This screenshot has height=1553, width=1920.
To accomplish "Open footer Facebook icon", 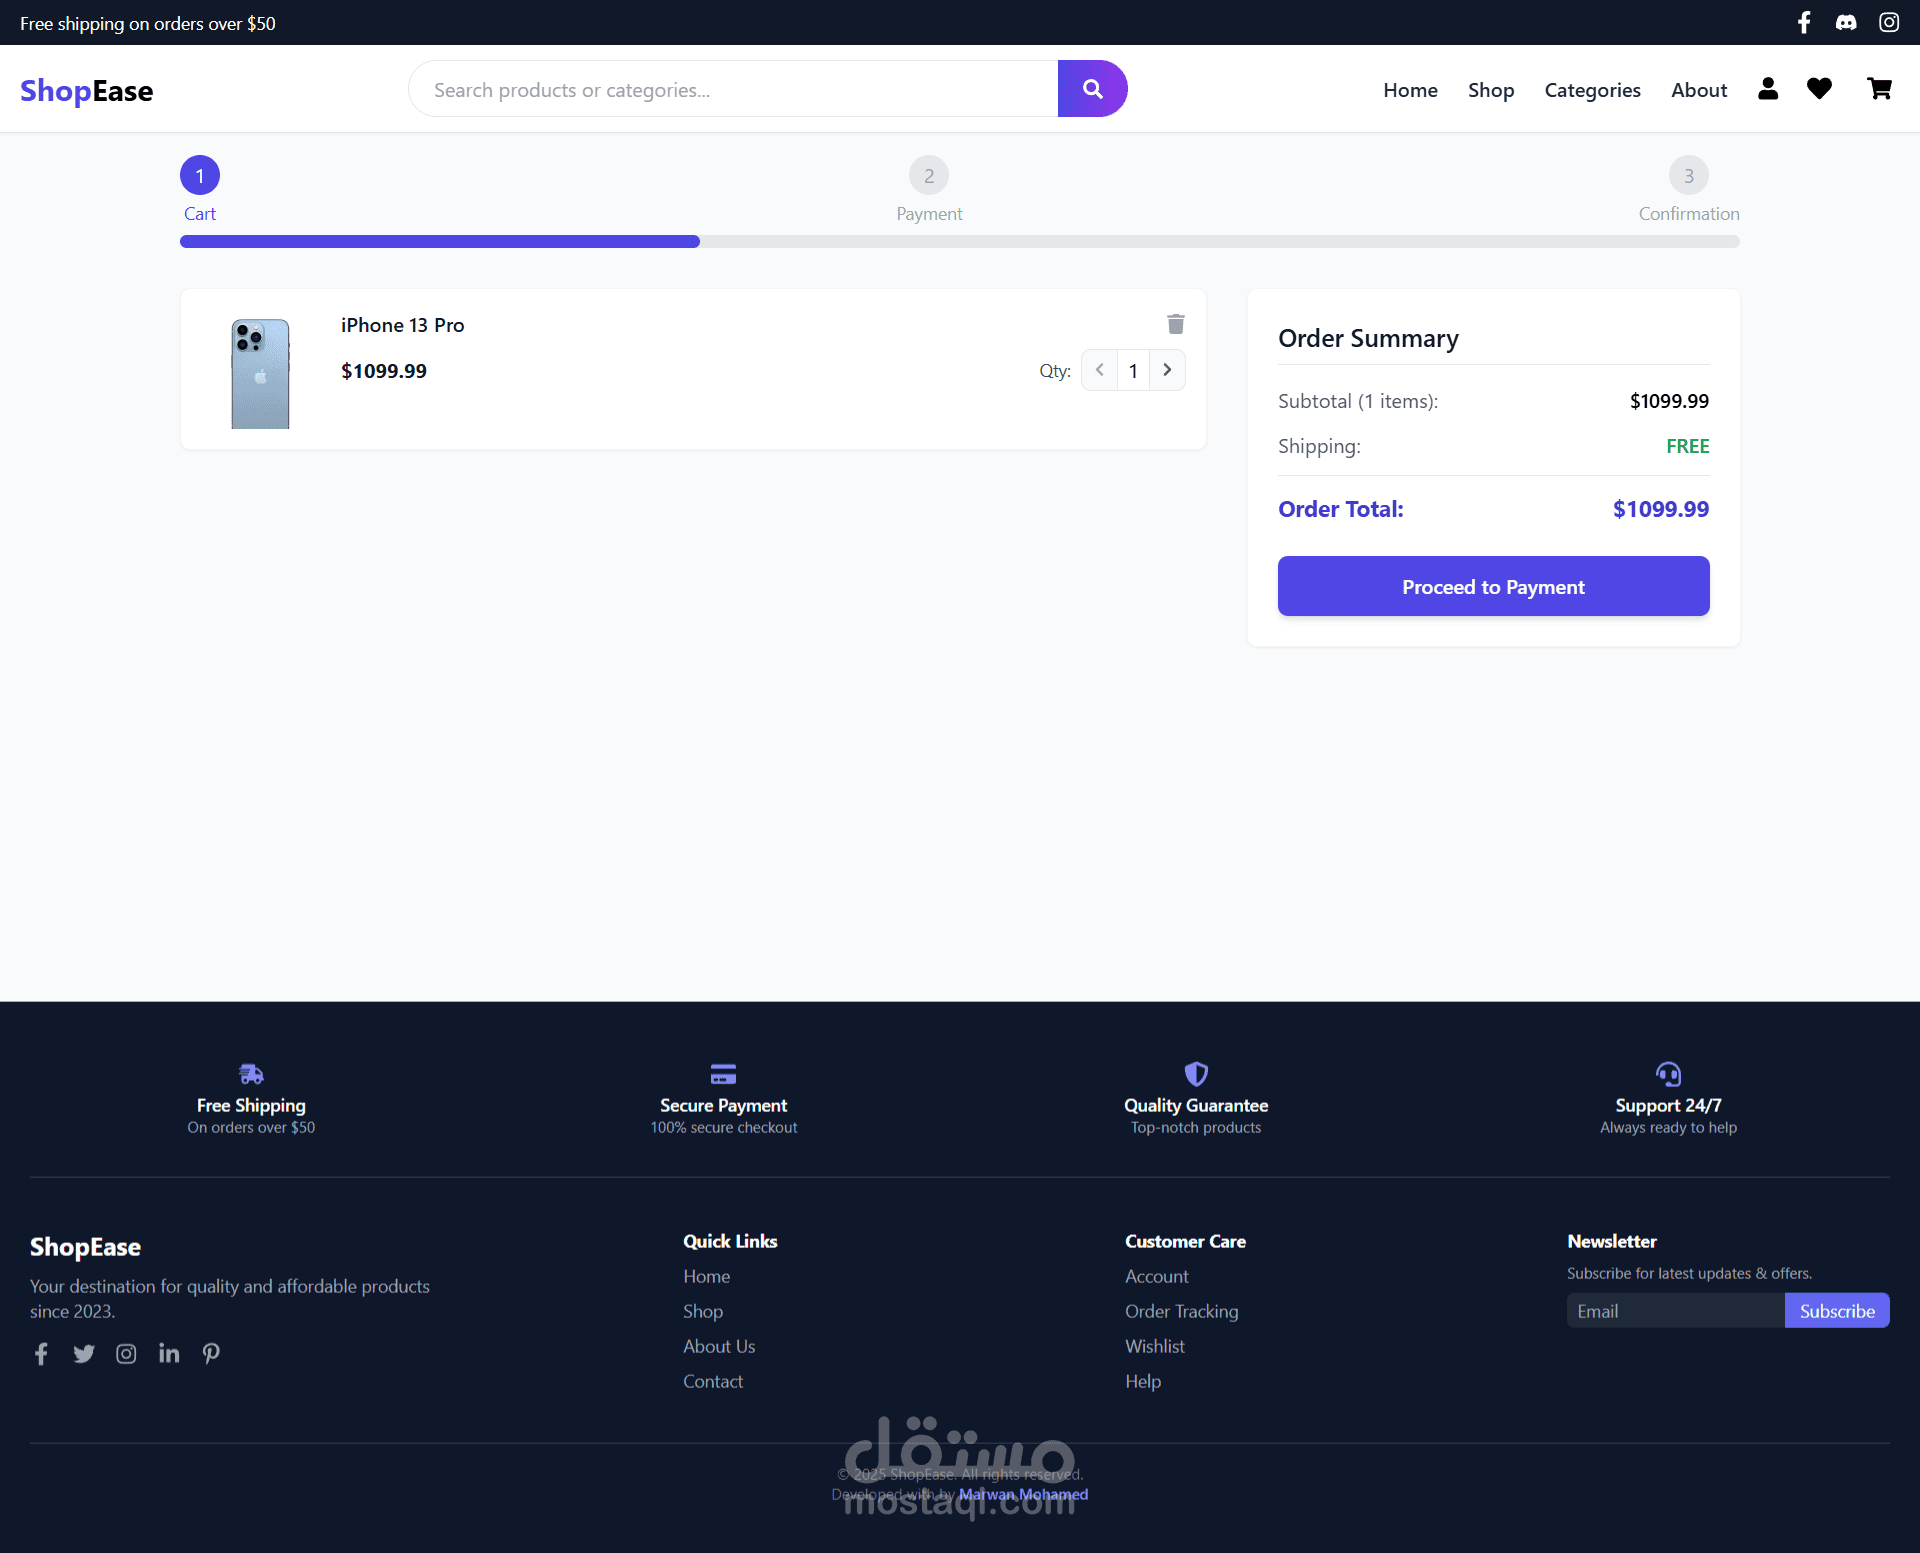I will (41, 1354).
